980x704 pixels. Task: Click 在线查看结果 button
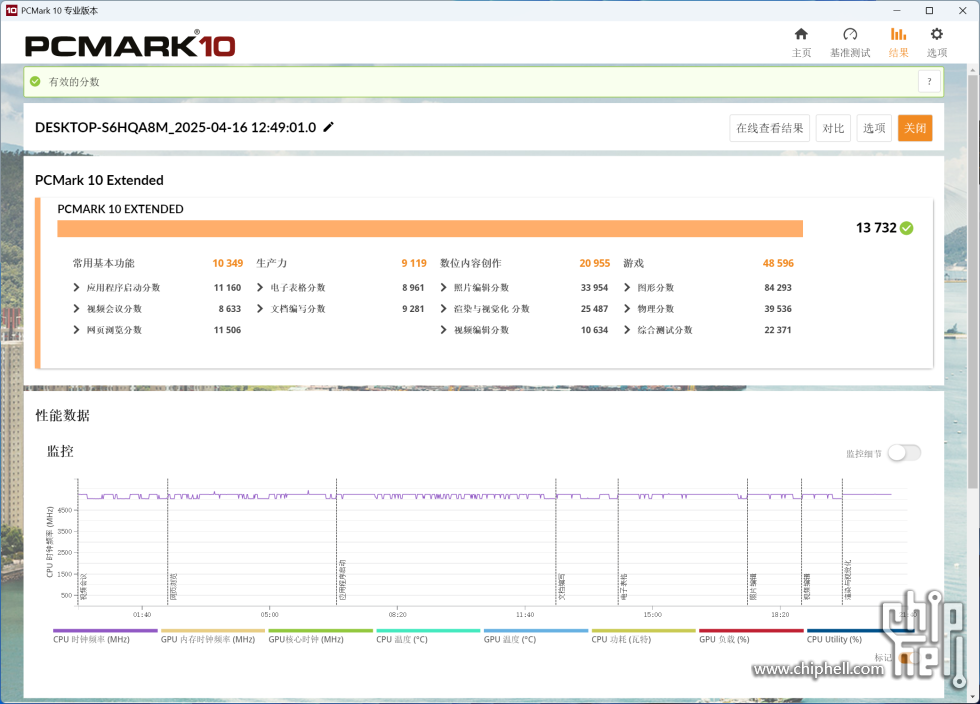(x=769, y=128)
